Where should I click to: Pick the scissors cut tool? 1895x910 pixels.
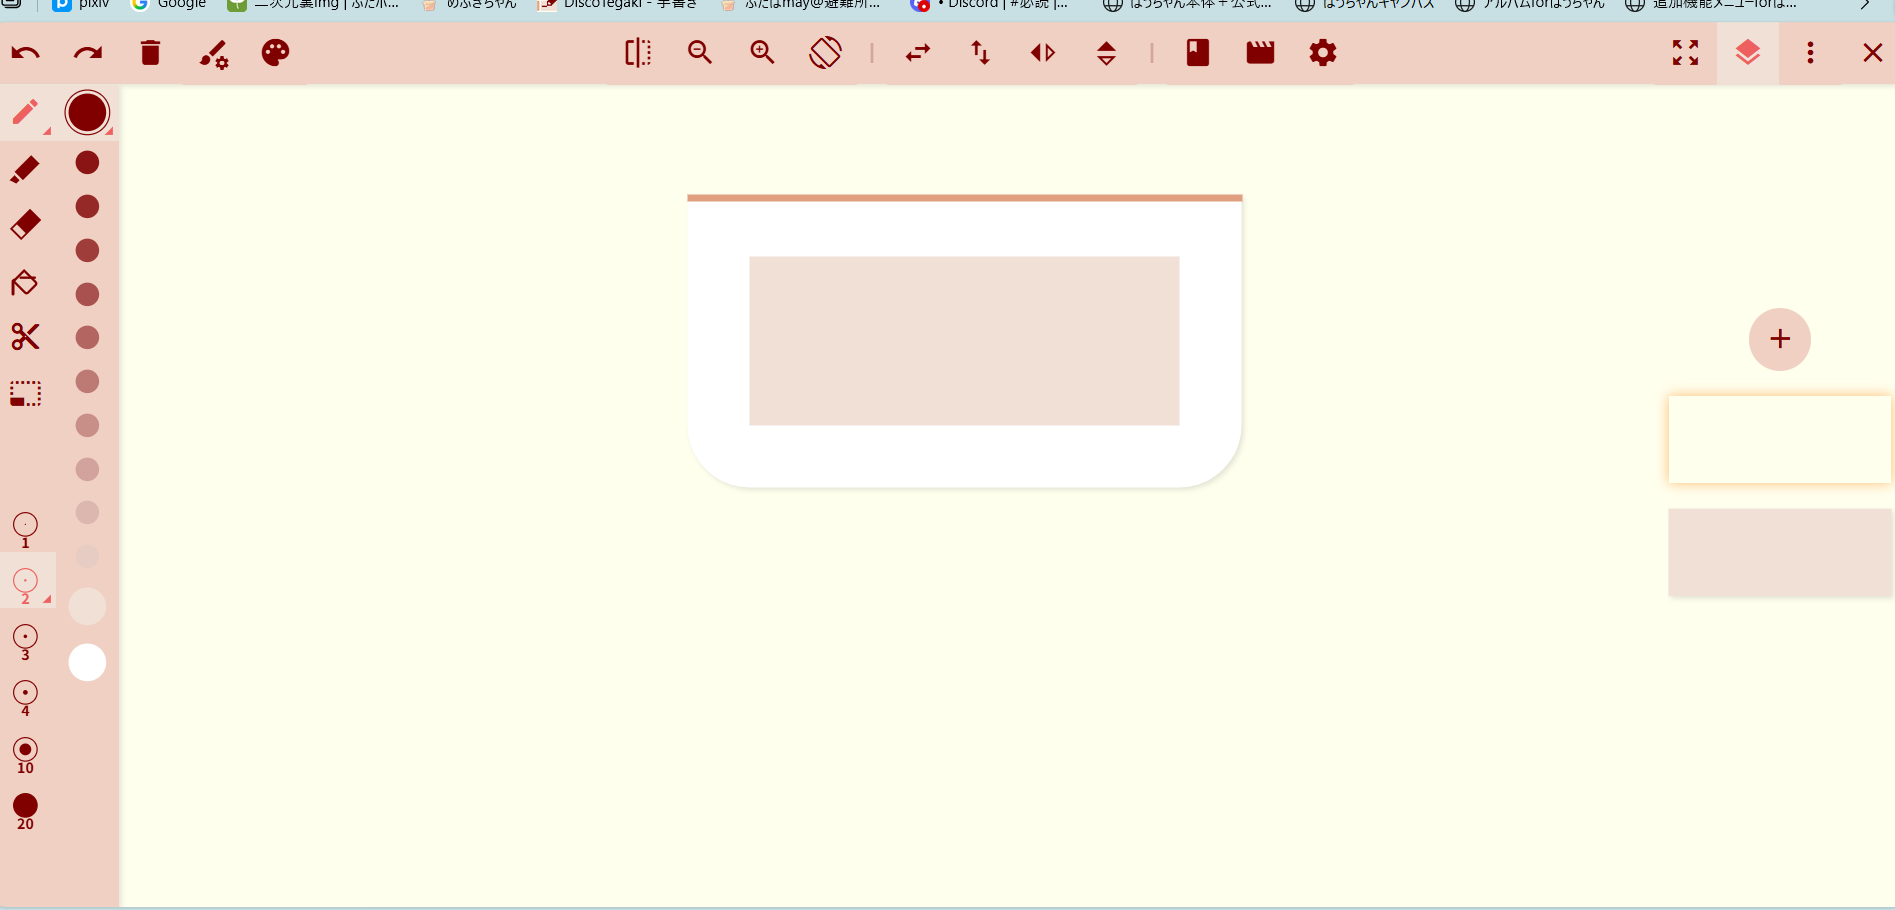tap(25, 337)
